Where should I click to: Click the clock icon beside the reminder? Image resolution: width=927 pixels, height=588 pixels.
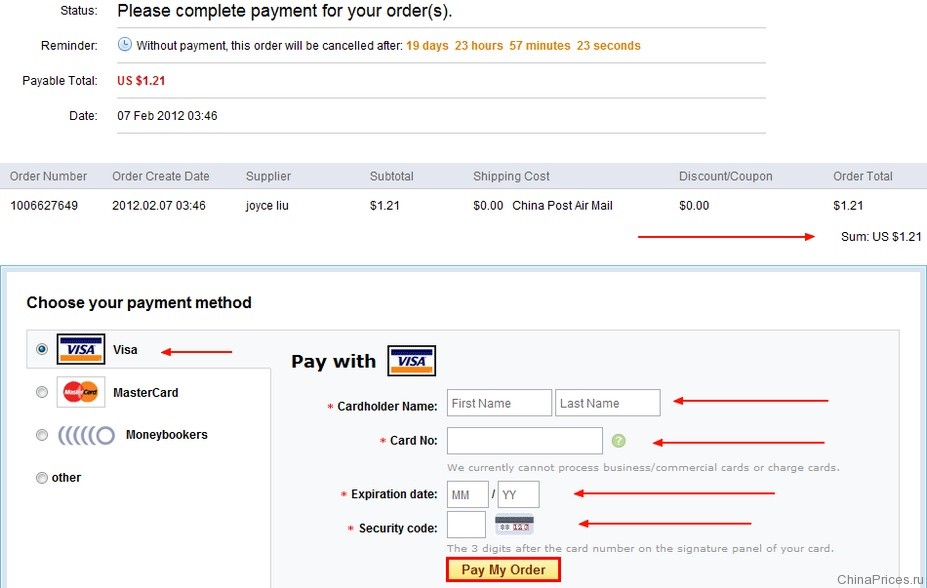[x=125, y=45]
